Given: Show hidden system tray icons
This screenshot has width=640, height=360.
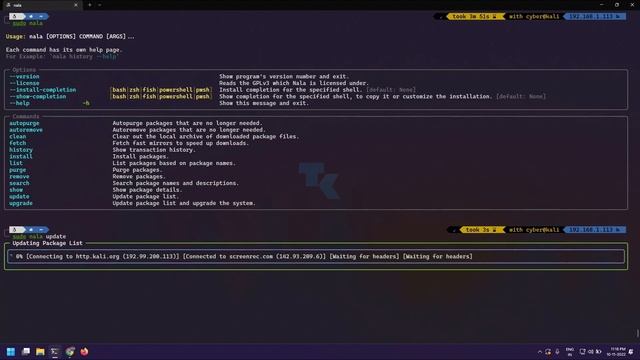Looking at the screenshot, I should (x=540, y=351).
